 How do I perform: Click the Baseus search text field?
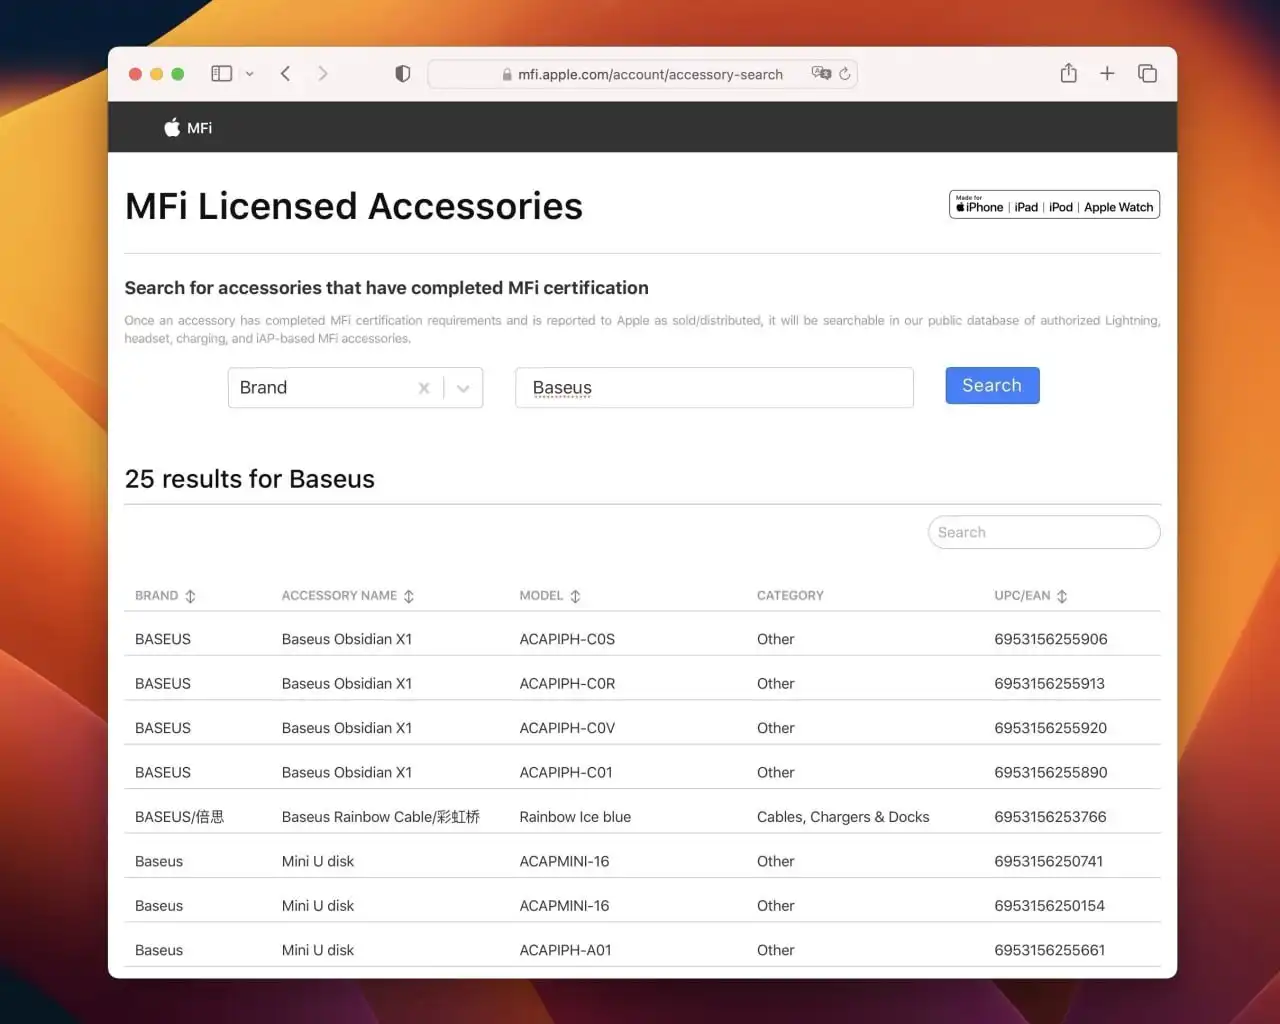714,388
